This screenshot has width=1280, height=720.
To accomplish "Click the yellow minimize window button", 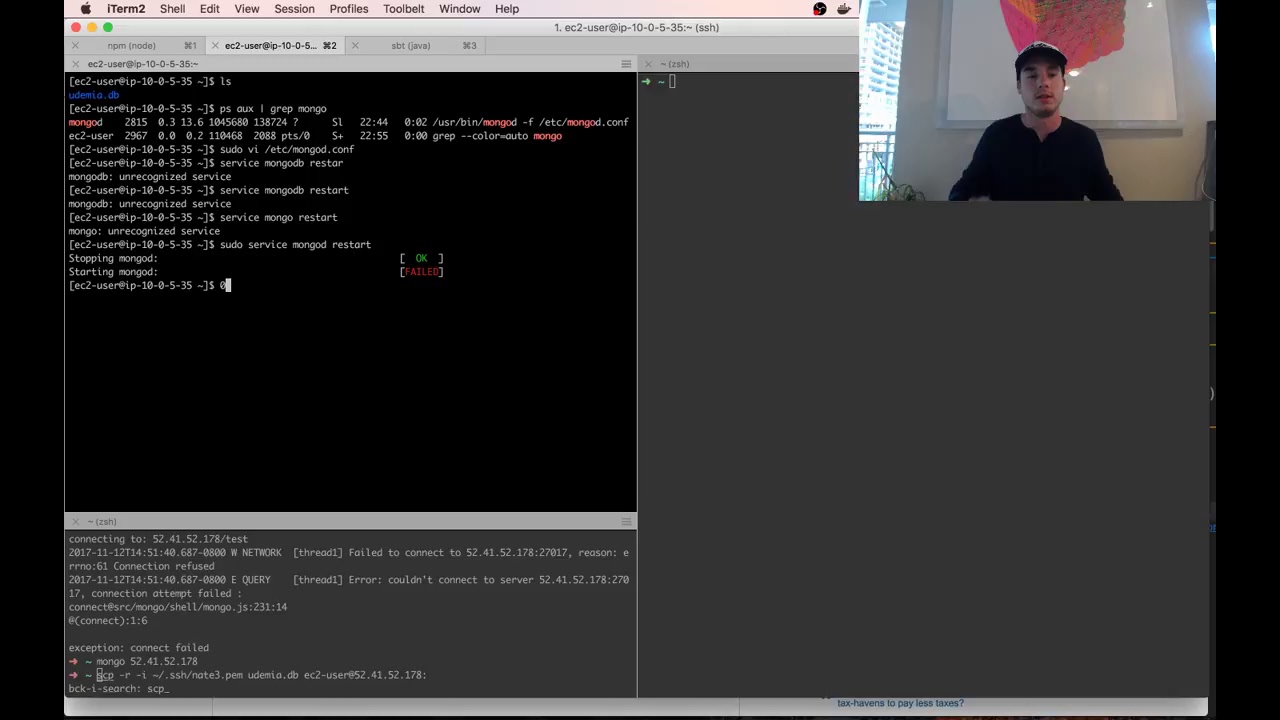I will pyautogui.click(x=92, y=27).
